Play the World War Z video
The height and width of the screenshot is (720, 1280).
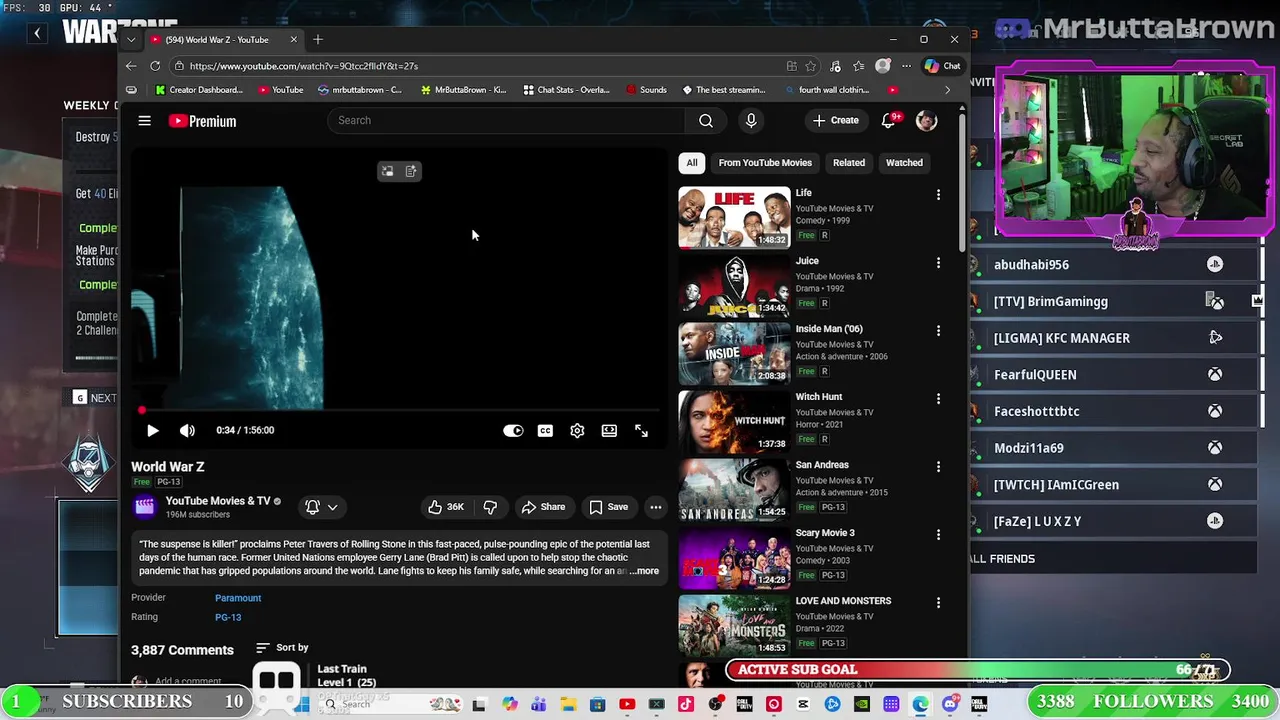pyautogui.click(x=152, y=430)
